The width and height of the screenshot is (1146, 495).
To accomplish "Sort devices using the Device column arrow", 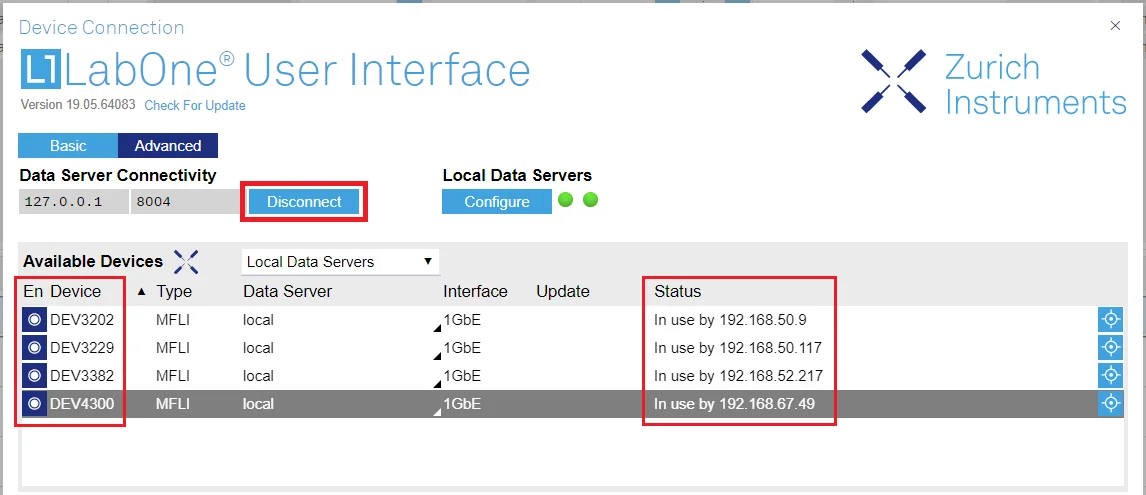I will pyautogui.click(x=142, y=292).
